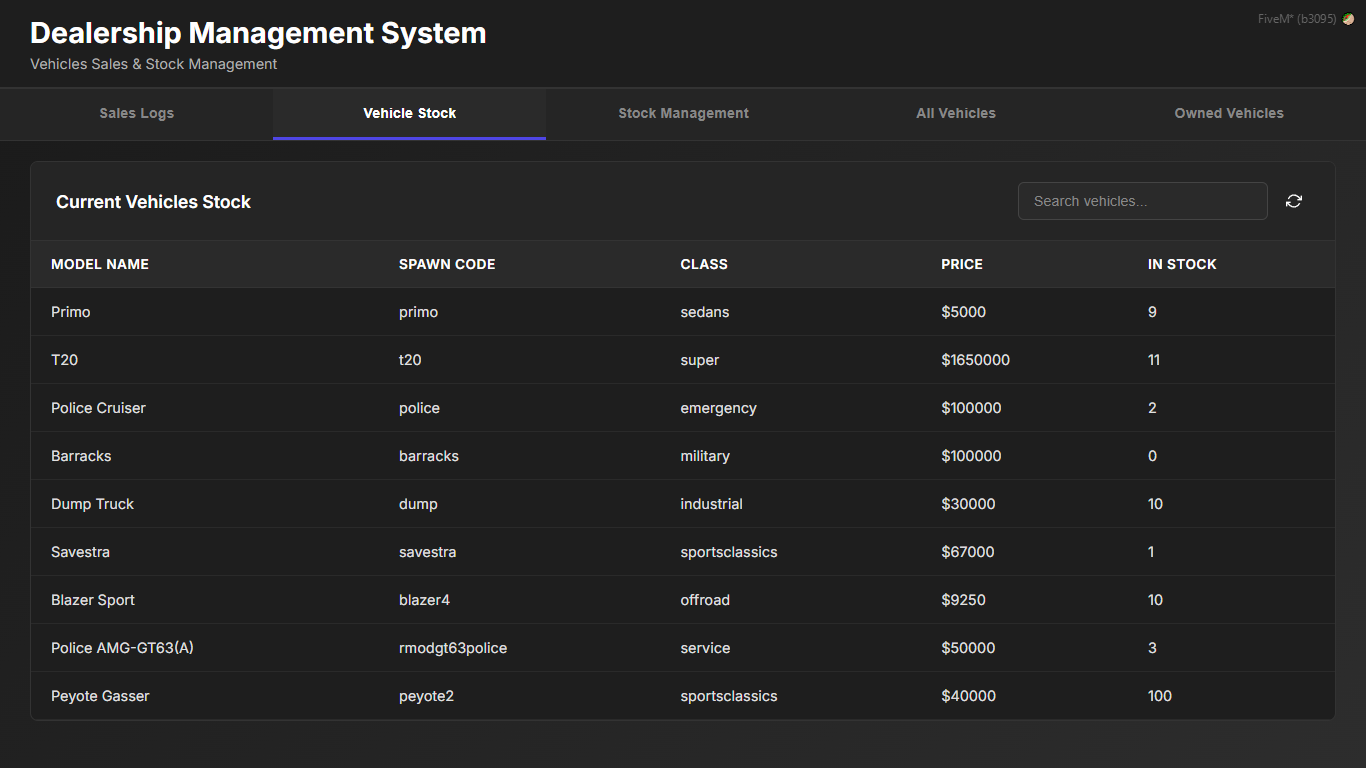This screenshot has height=768, width=1366.
Task: Select the T20 model name cell
Action: [x=64, y=360]
